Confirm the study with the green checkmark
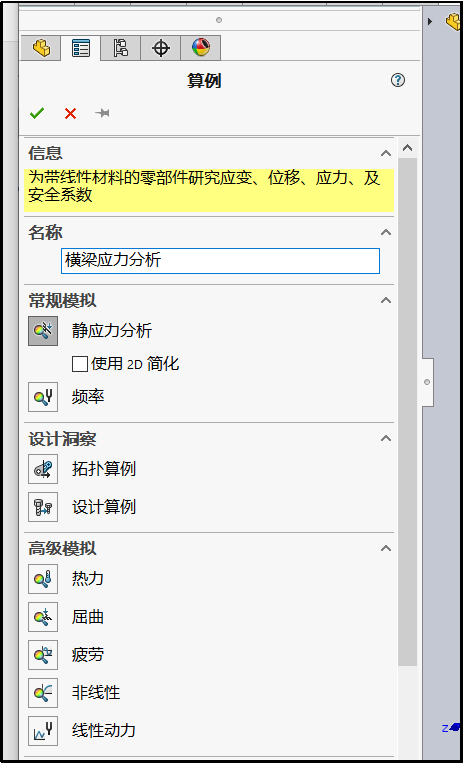Image resolution: width=464 pixels, height=763 pixels. tap(37, 113)
